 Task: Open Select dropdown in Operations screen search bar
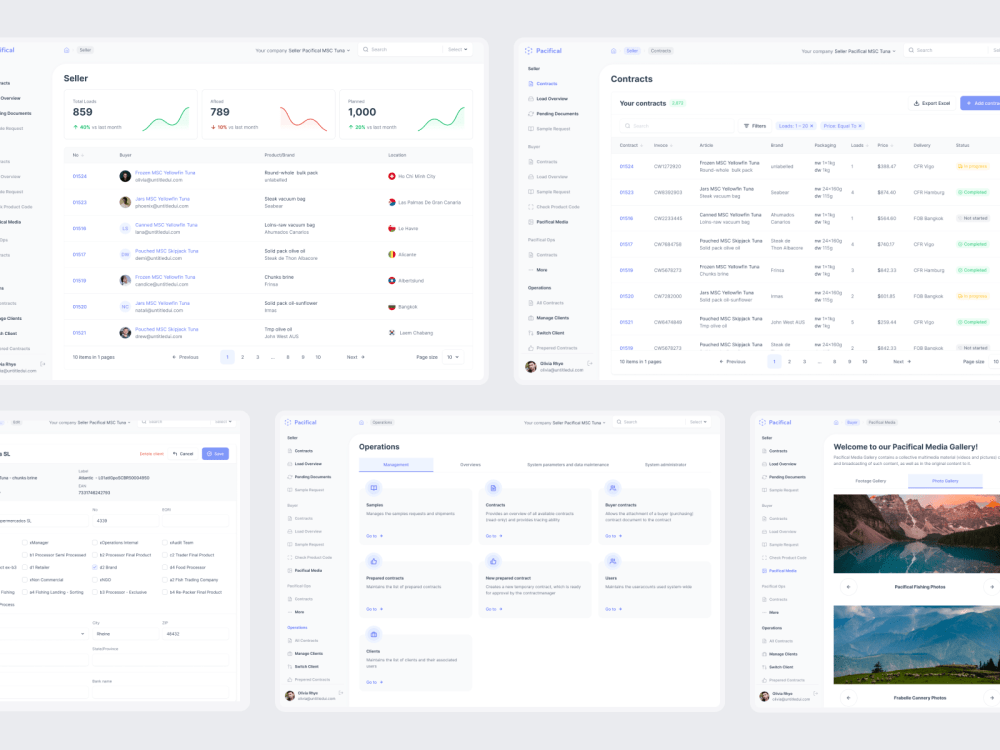pos(698,422)
